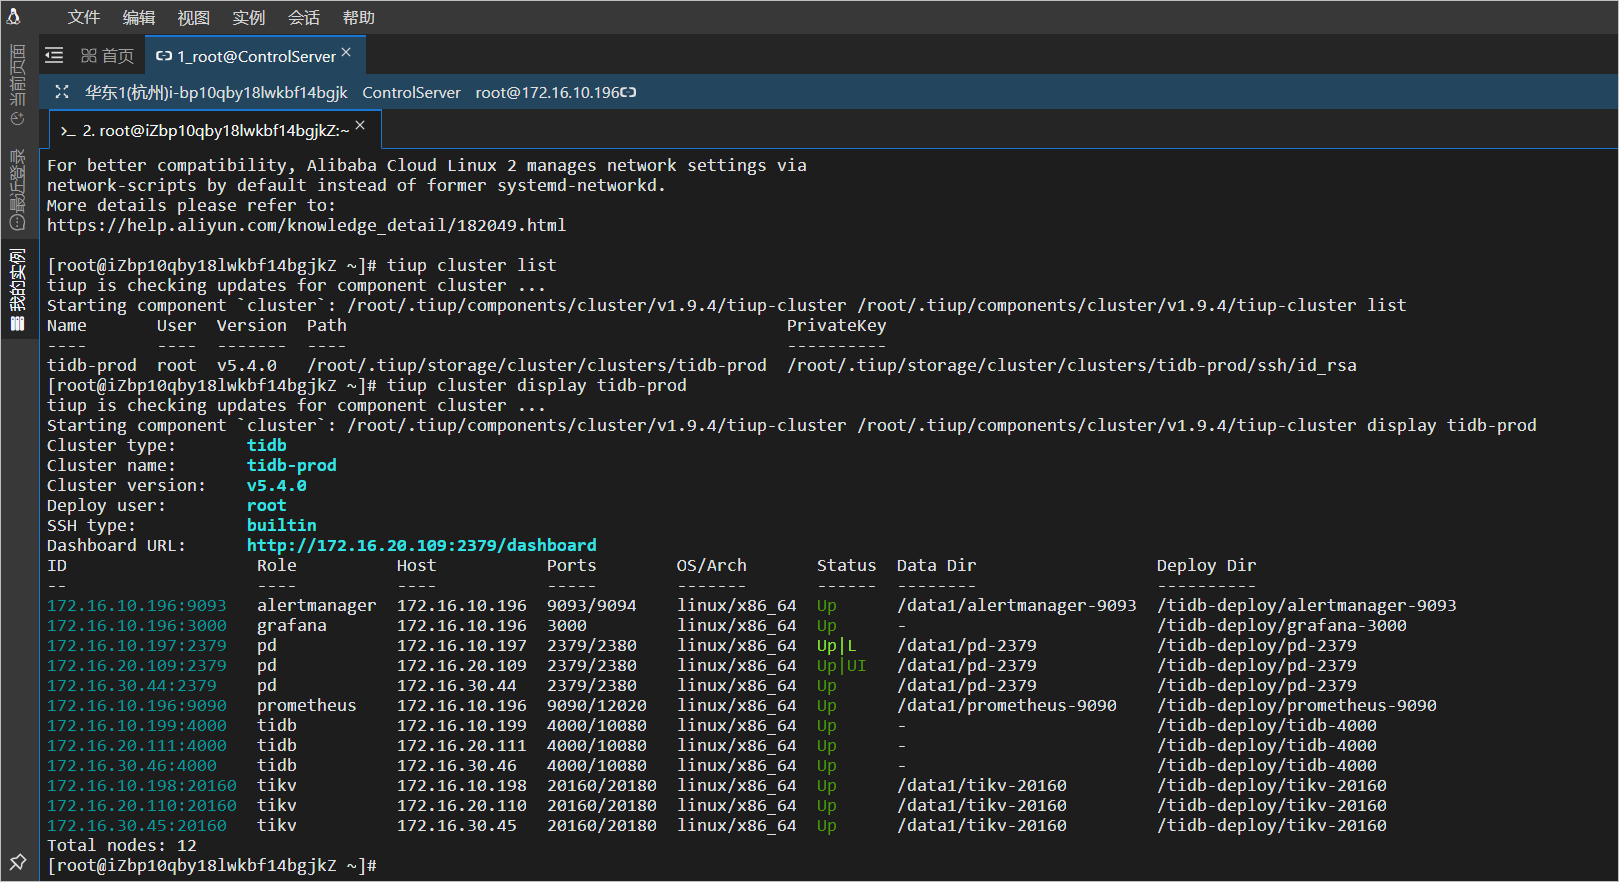Click the id_rsa private key path
Screen dimensions: 1619x882
tap(1071, 365)
